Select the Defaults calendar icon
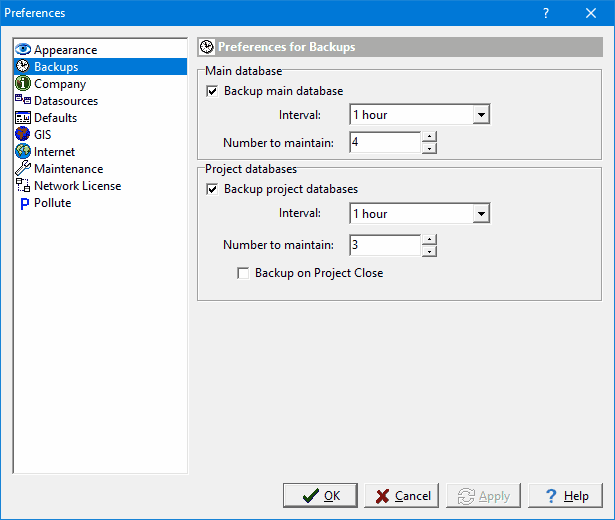615x520 pixels. click(x=23, y=117)
